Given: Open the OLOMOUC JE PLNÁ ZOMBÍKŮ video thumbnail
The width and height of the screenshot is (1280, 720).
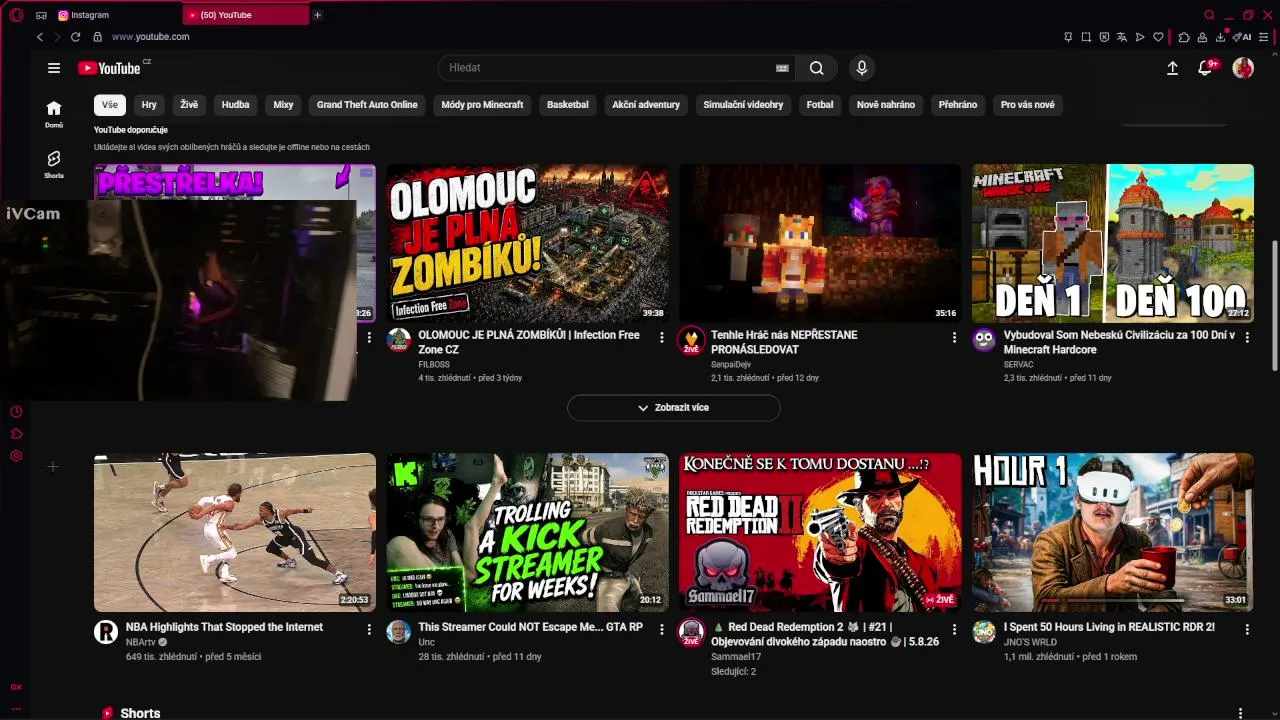Looking at the screenshot, I should pos(528,243).
